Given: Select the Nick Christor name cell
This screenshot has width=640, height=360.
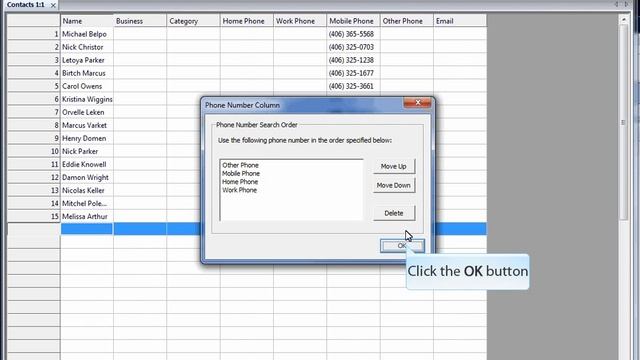Looking at the screenshot, I should click(x=87, y=47).
